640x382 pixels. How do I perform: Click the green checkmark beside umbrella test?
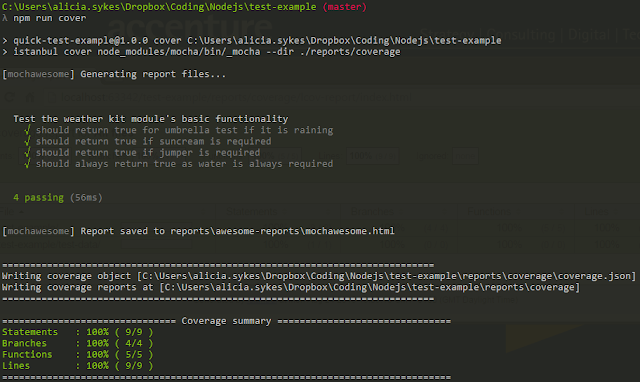click(x=27, y=130)
